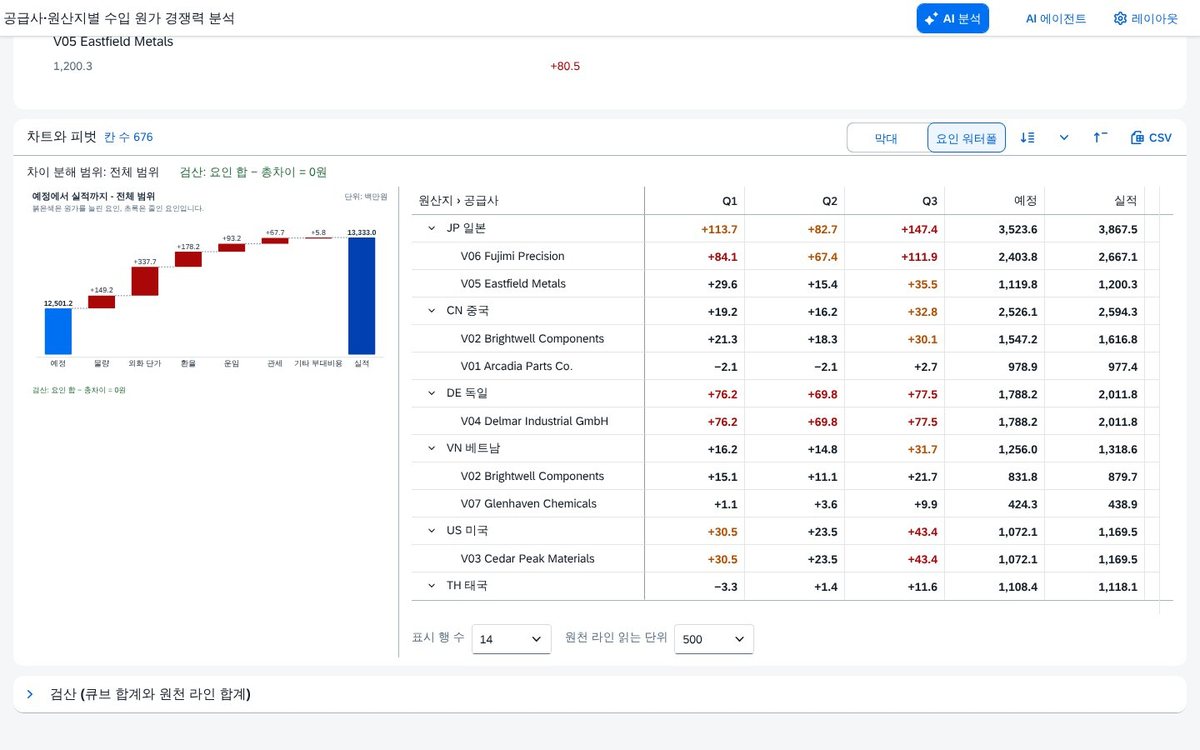Click the descending sort icon
The width and height of the screenshot is (1200, 750).
pos(1027,138)
